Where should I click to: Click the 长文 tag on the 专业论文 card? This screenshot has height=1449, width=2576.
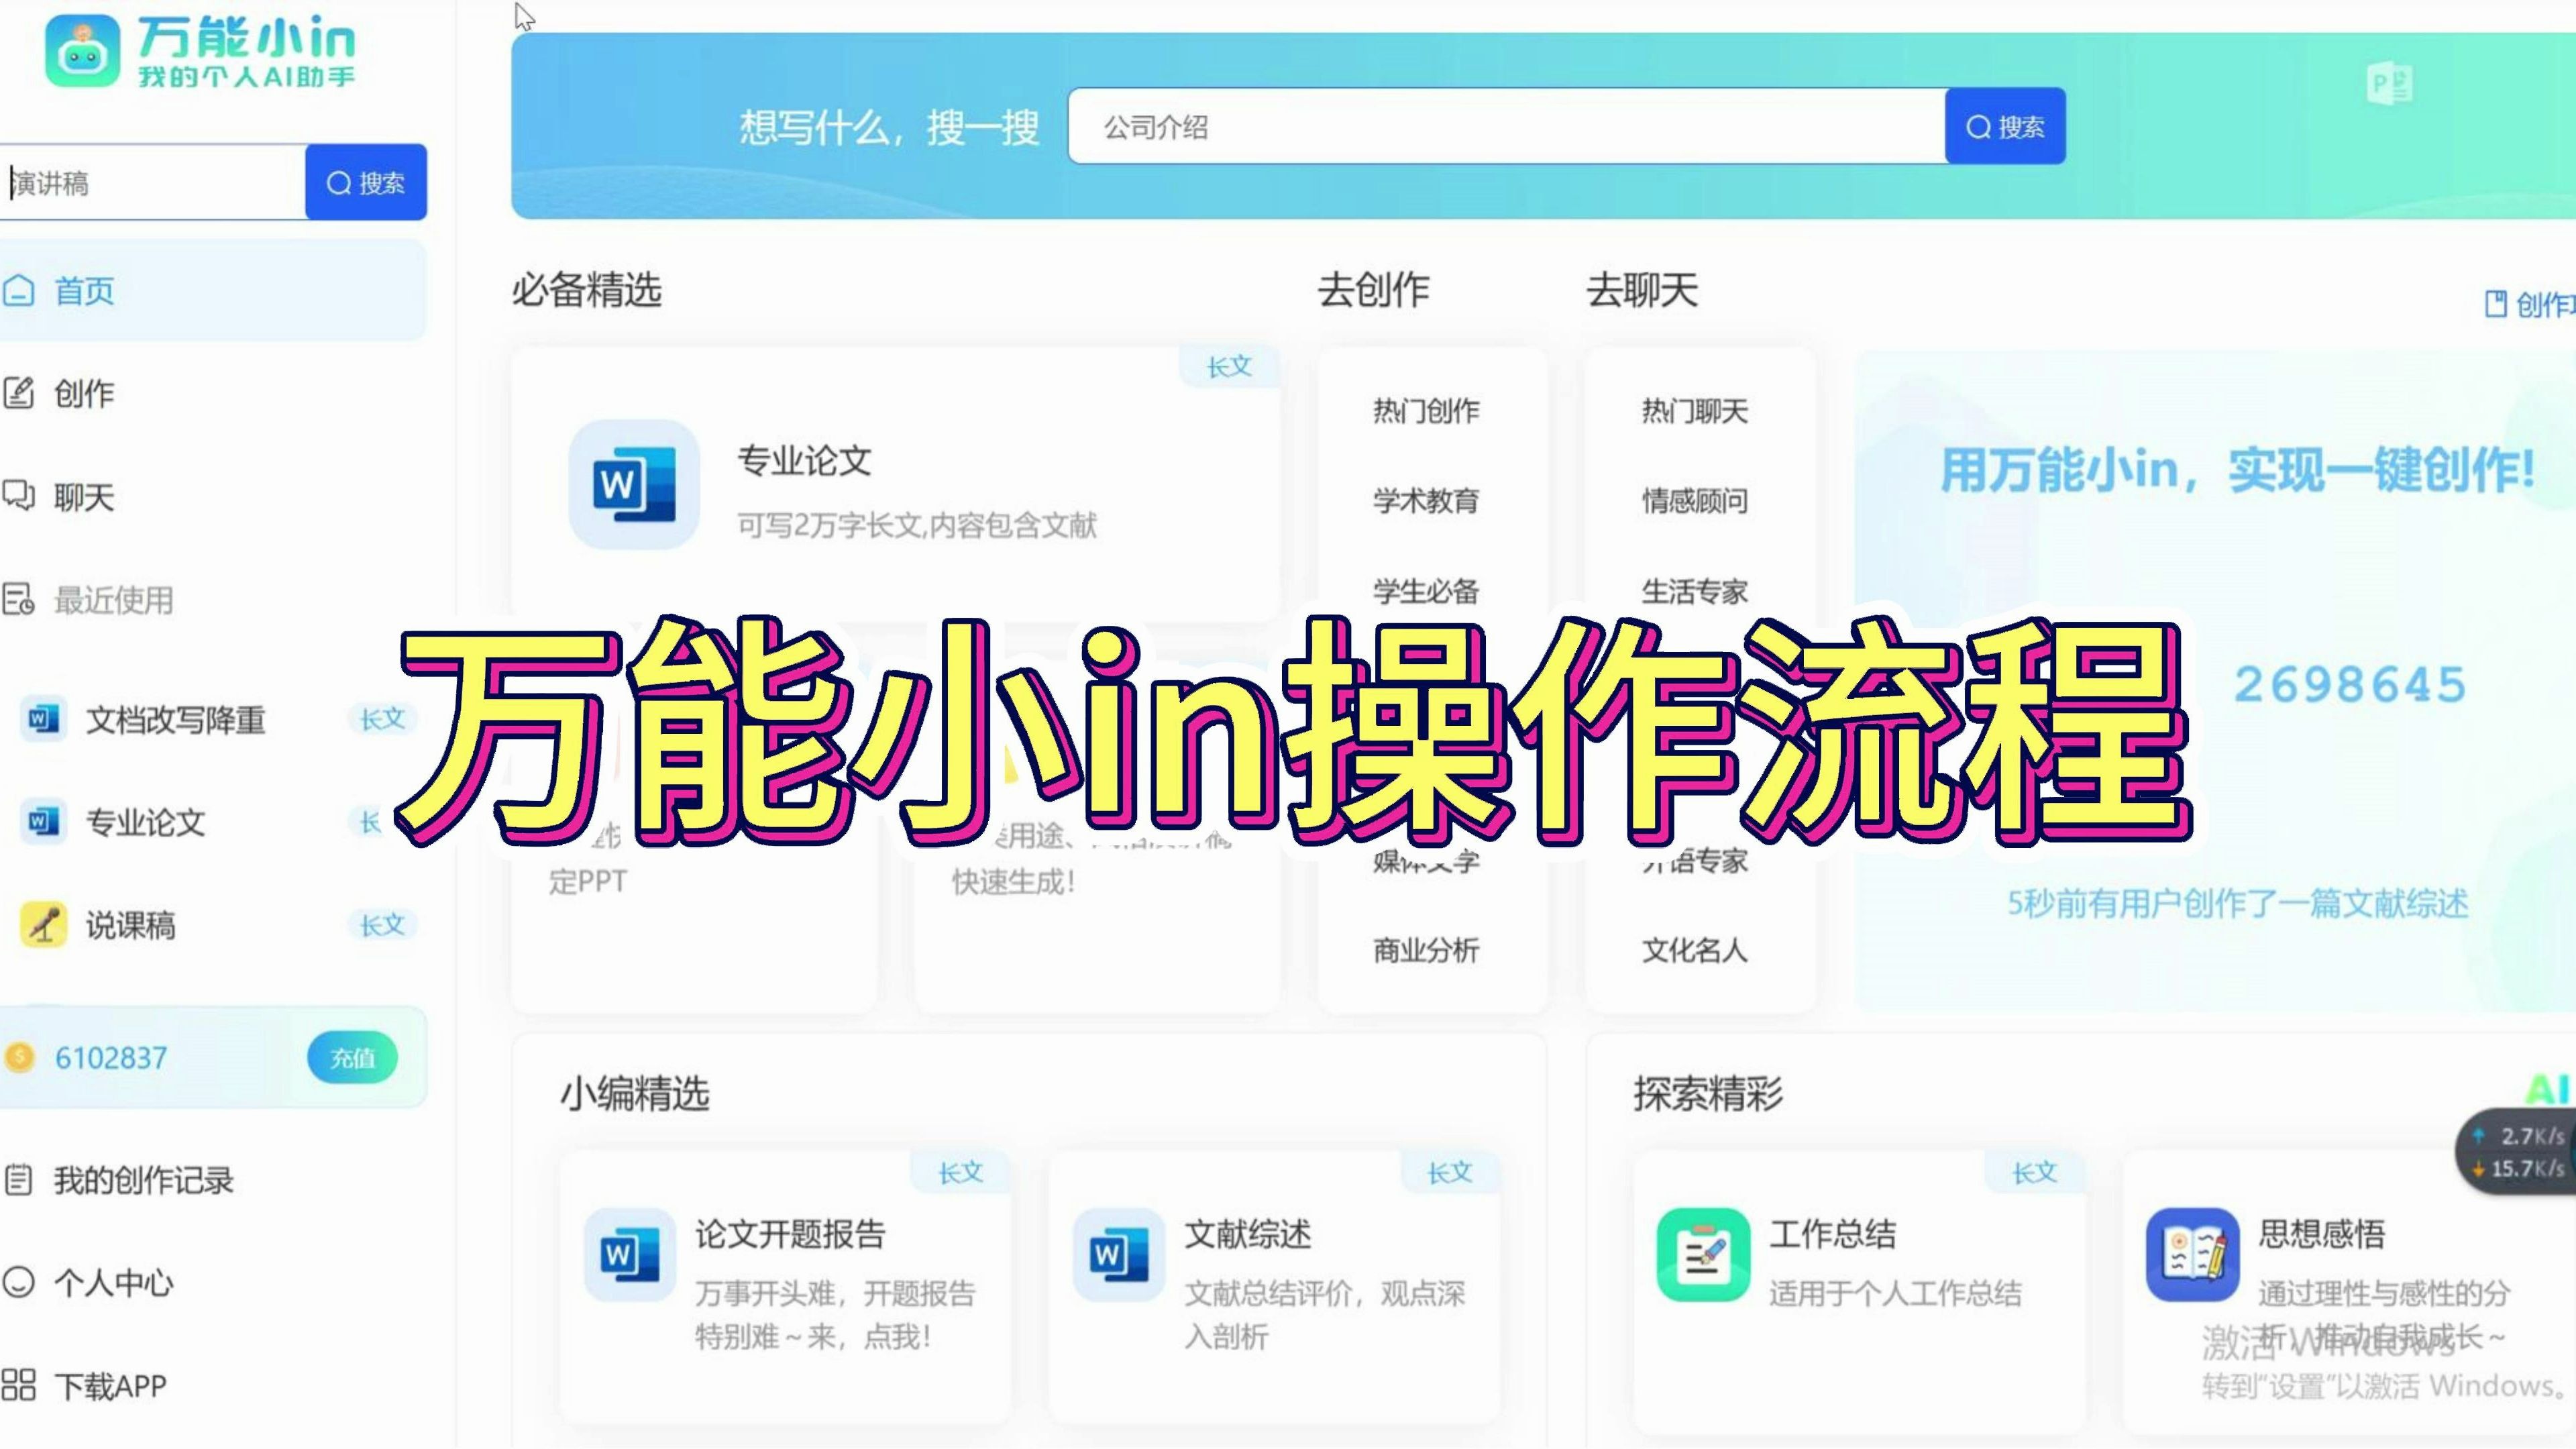point(1229,367)
